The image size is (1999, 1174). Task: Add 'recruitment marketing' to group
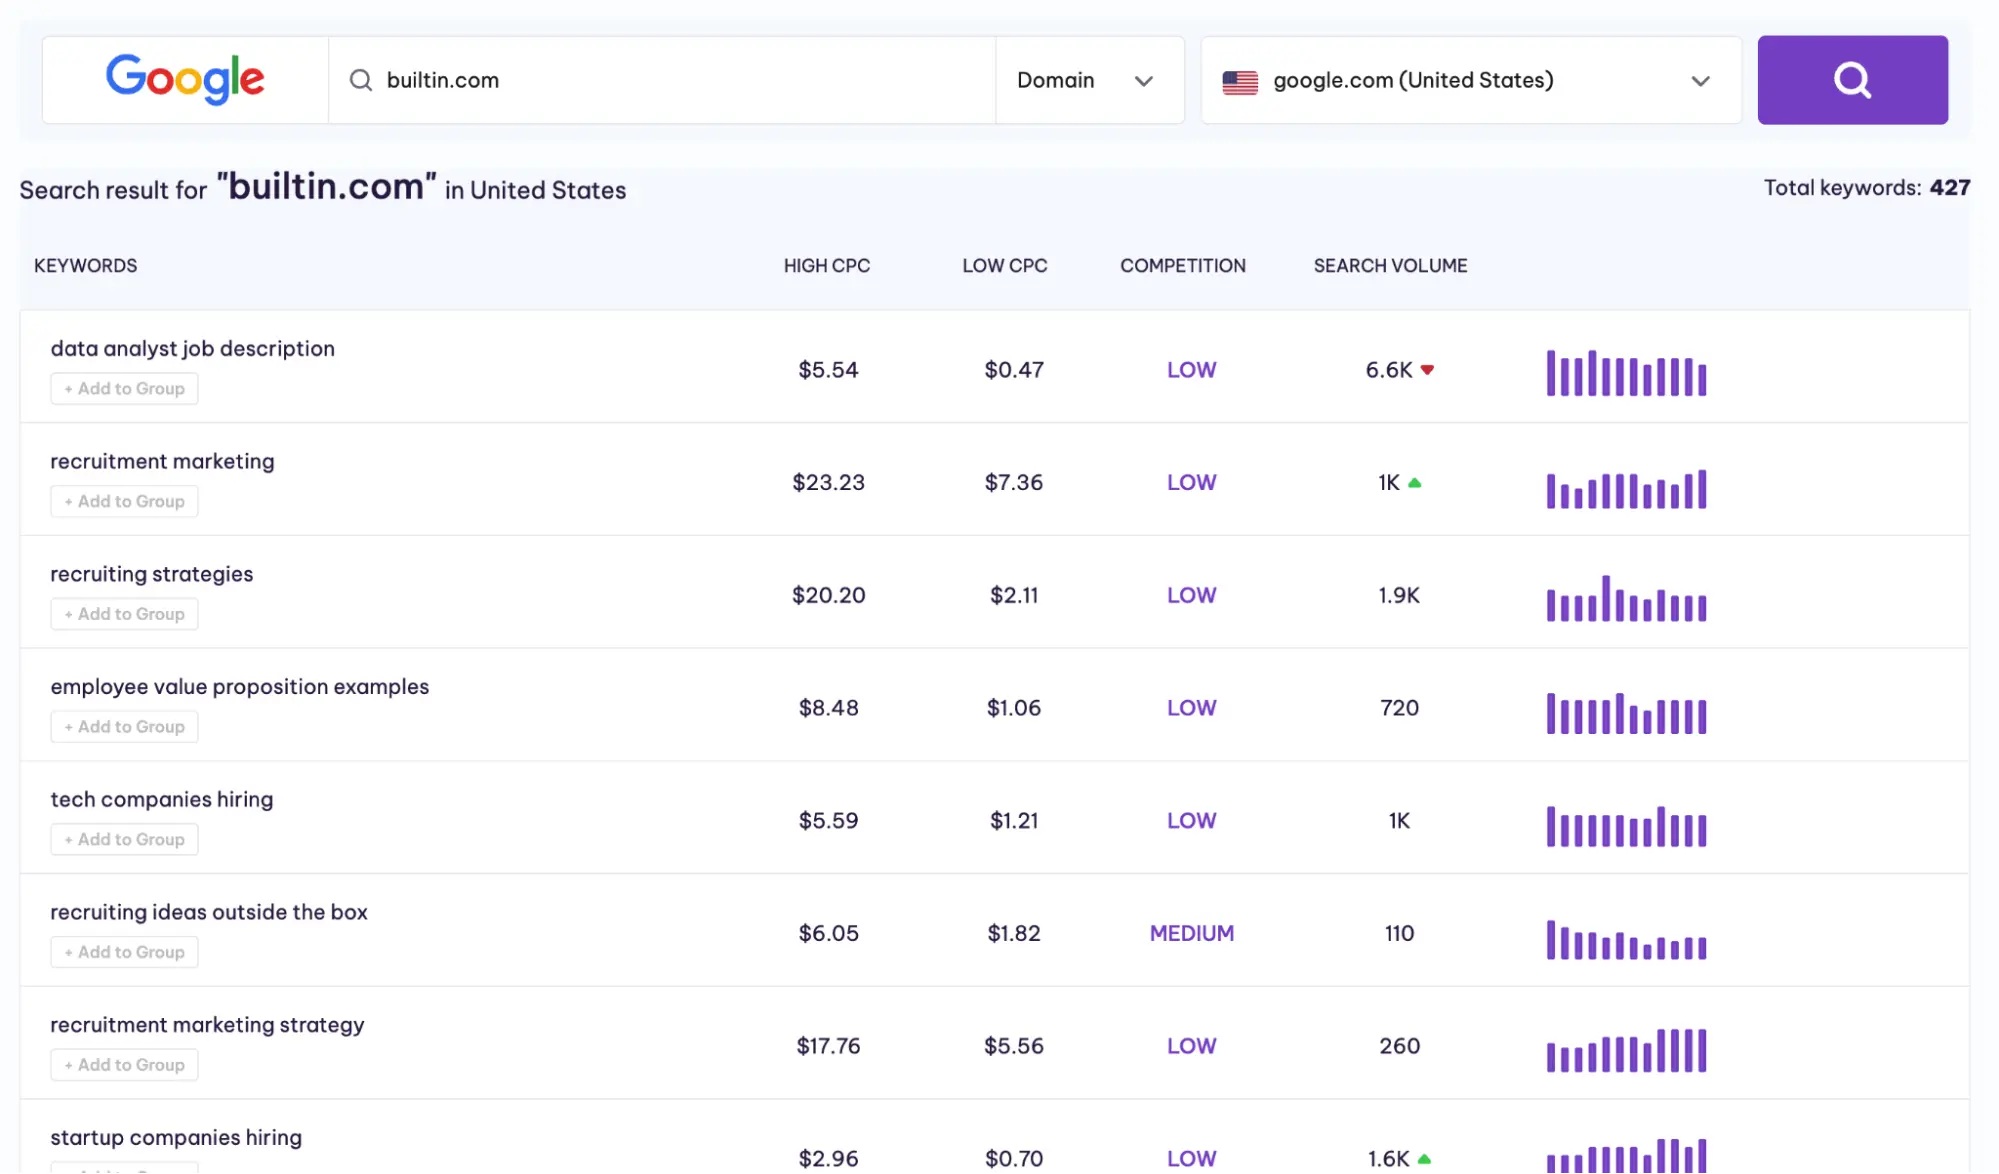tap(124, 502)
